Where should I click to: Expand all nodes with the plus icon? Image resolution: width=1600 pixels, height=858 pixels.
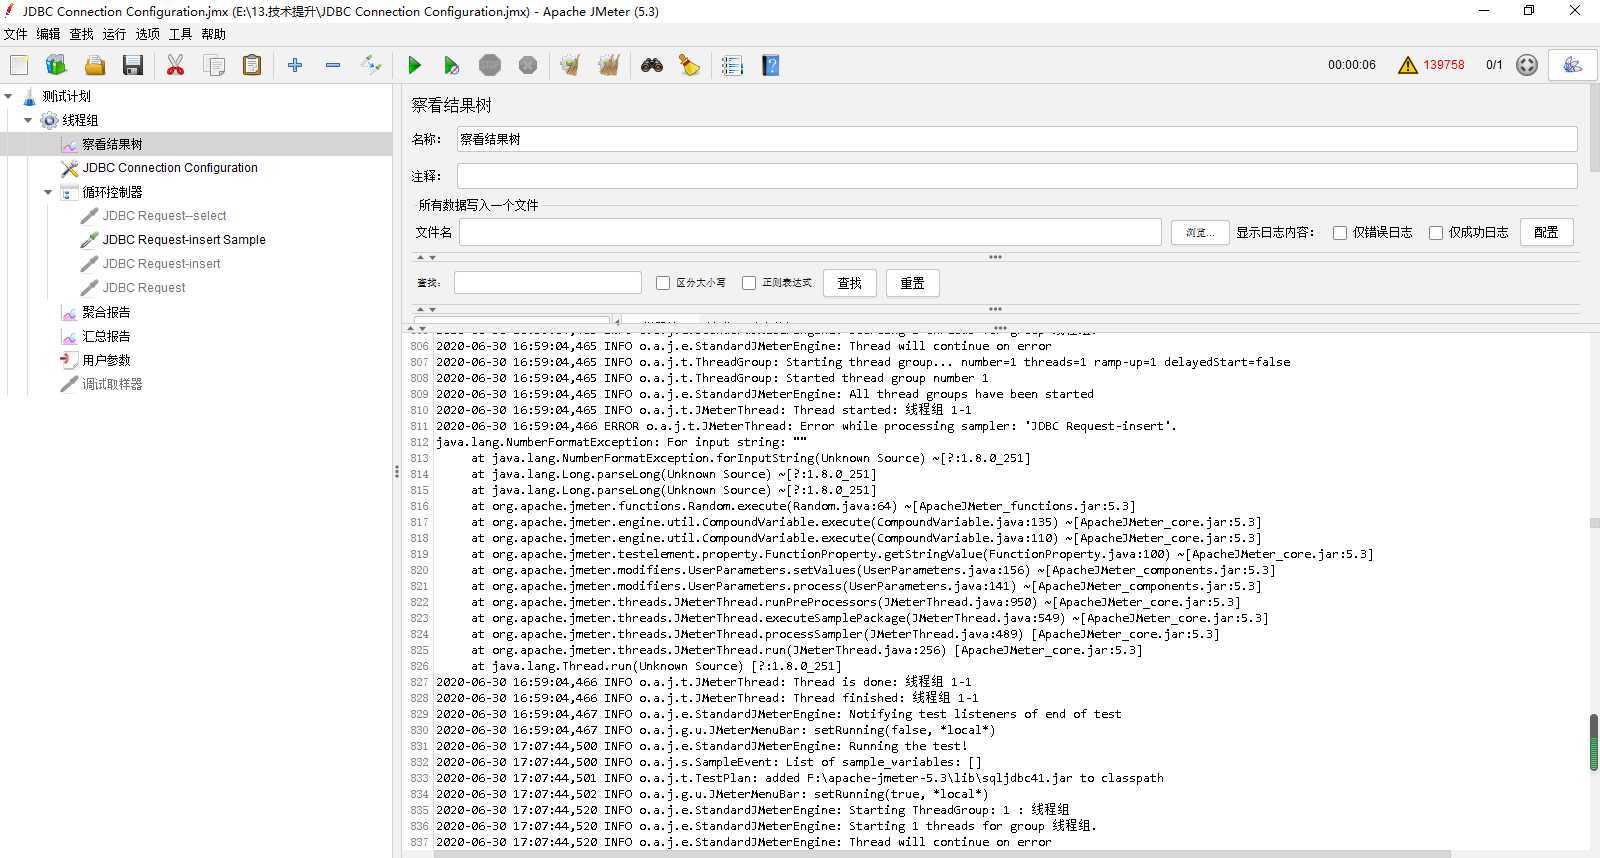click(295, 65)
